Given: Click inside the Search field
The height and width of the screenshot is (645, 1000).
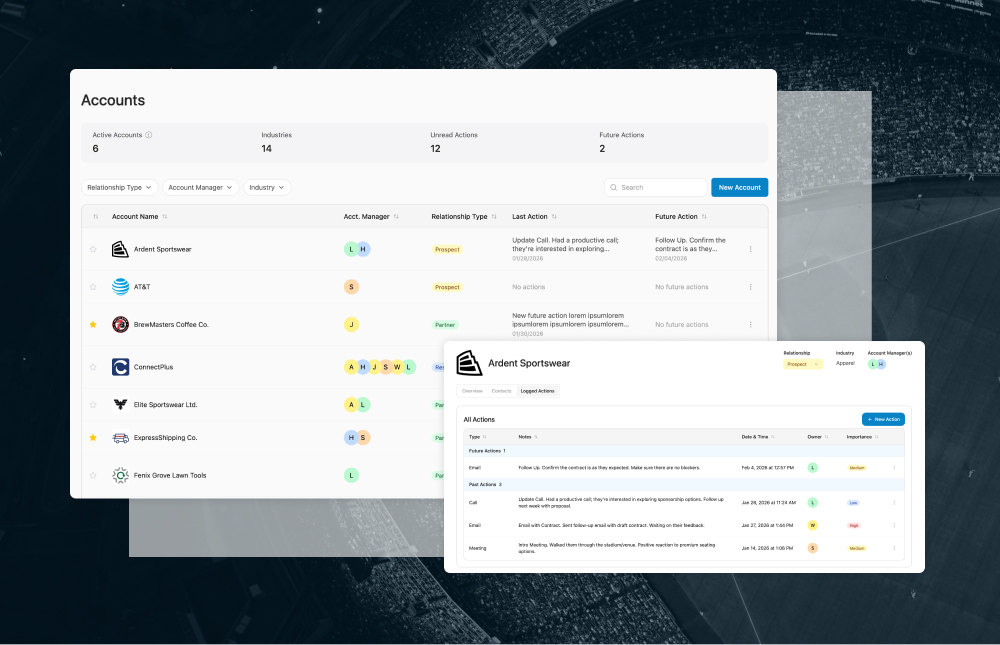Looking at the screenshot, I should 656,187.
